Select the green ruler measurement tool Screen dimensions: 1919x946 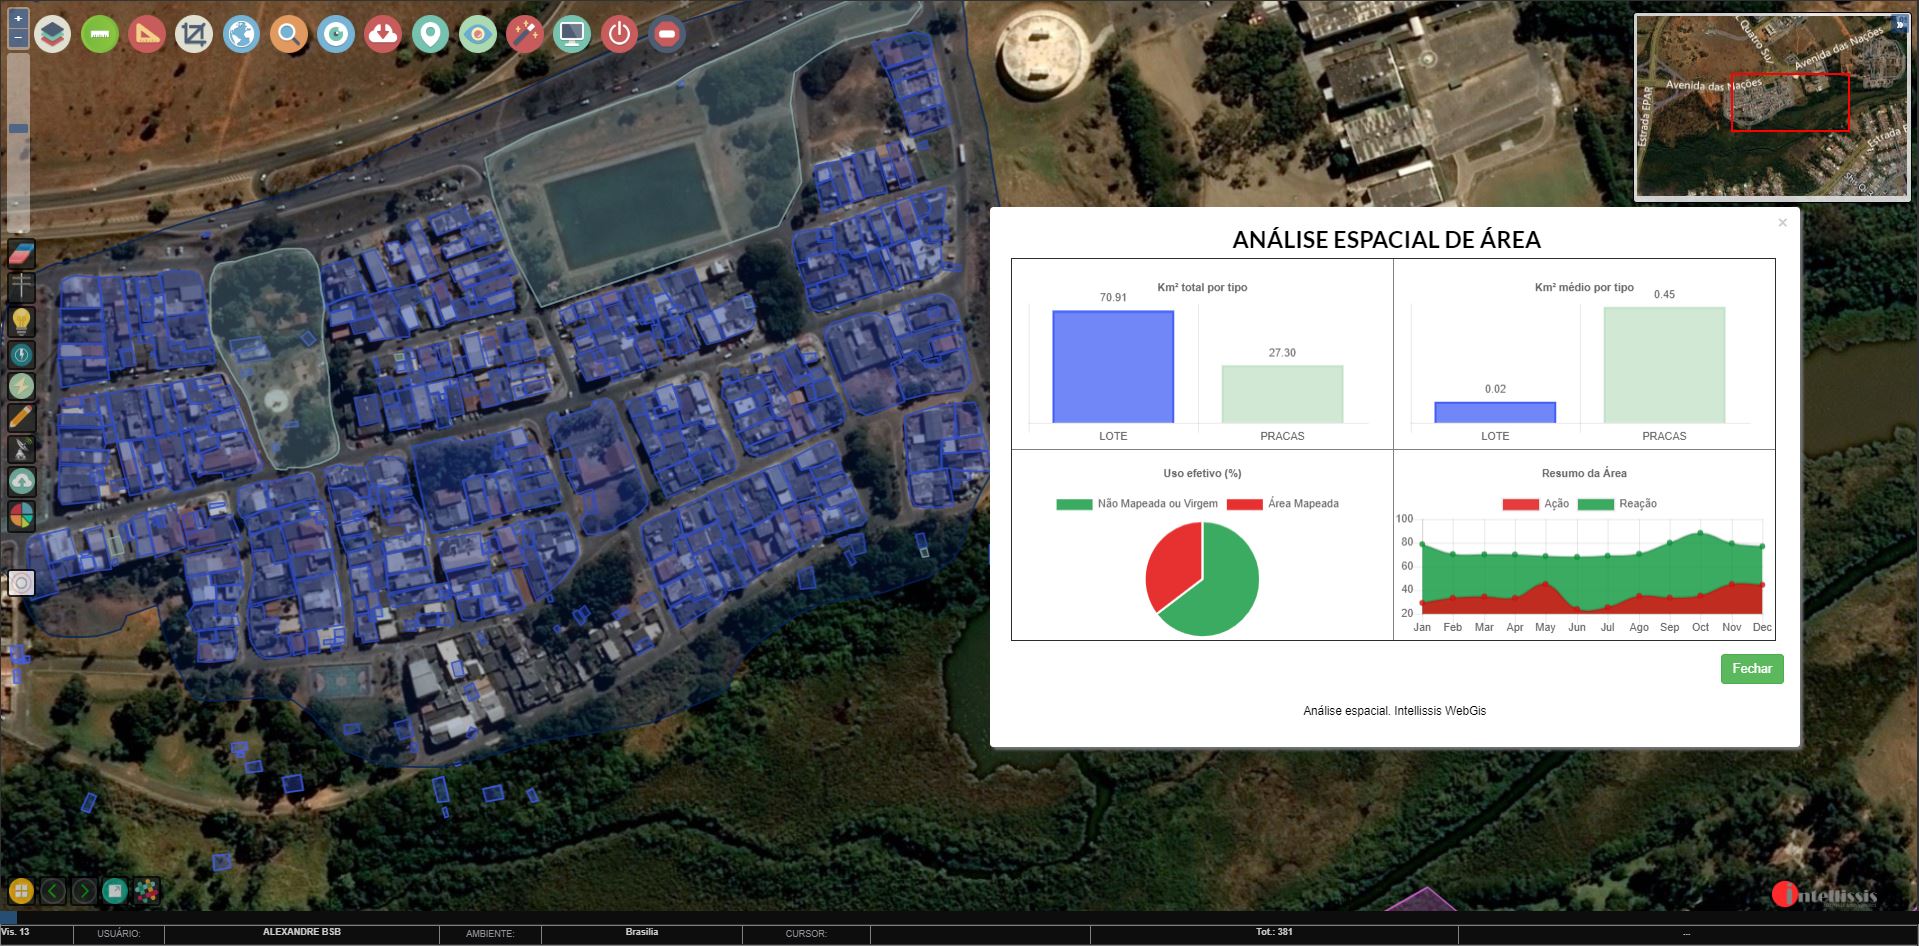coord(99,35)
